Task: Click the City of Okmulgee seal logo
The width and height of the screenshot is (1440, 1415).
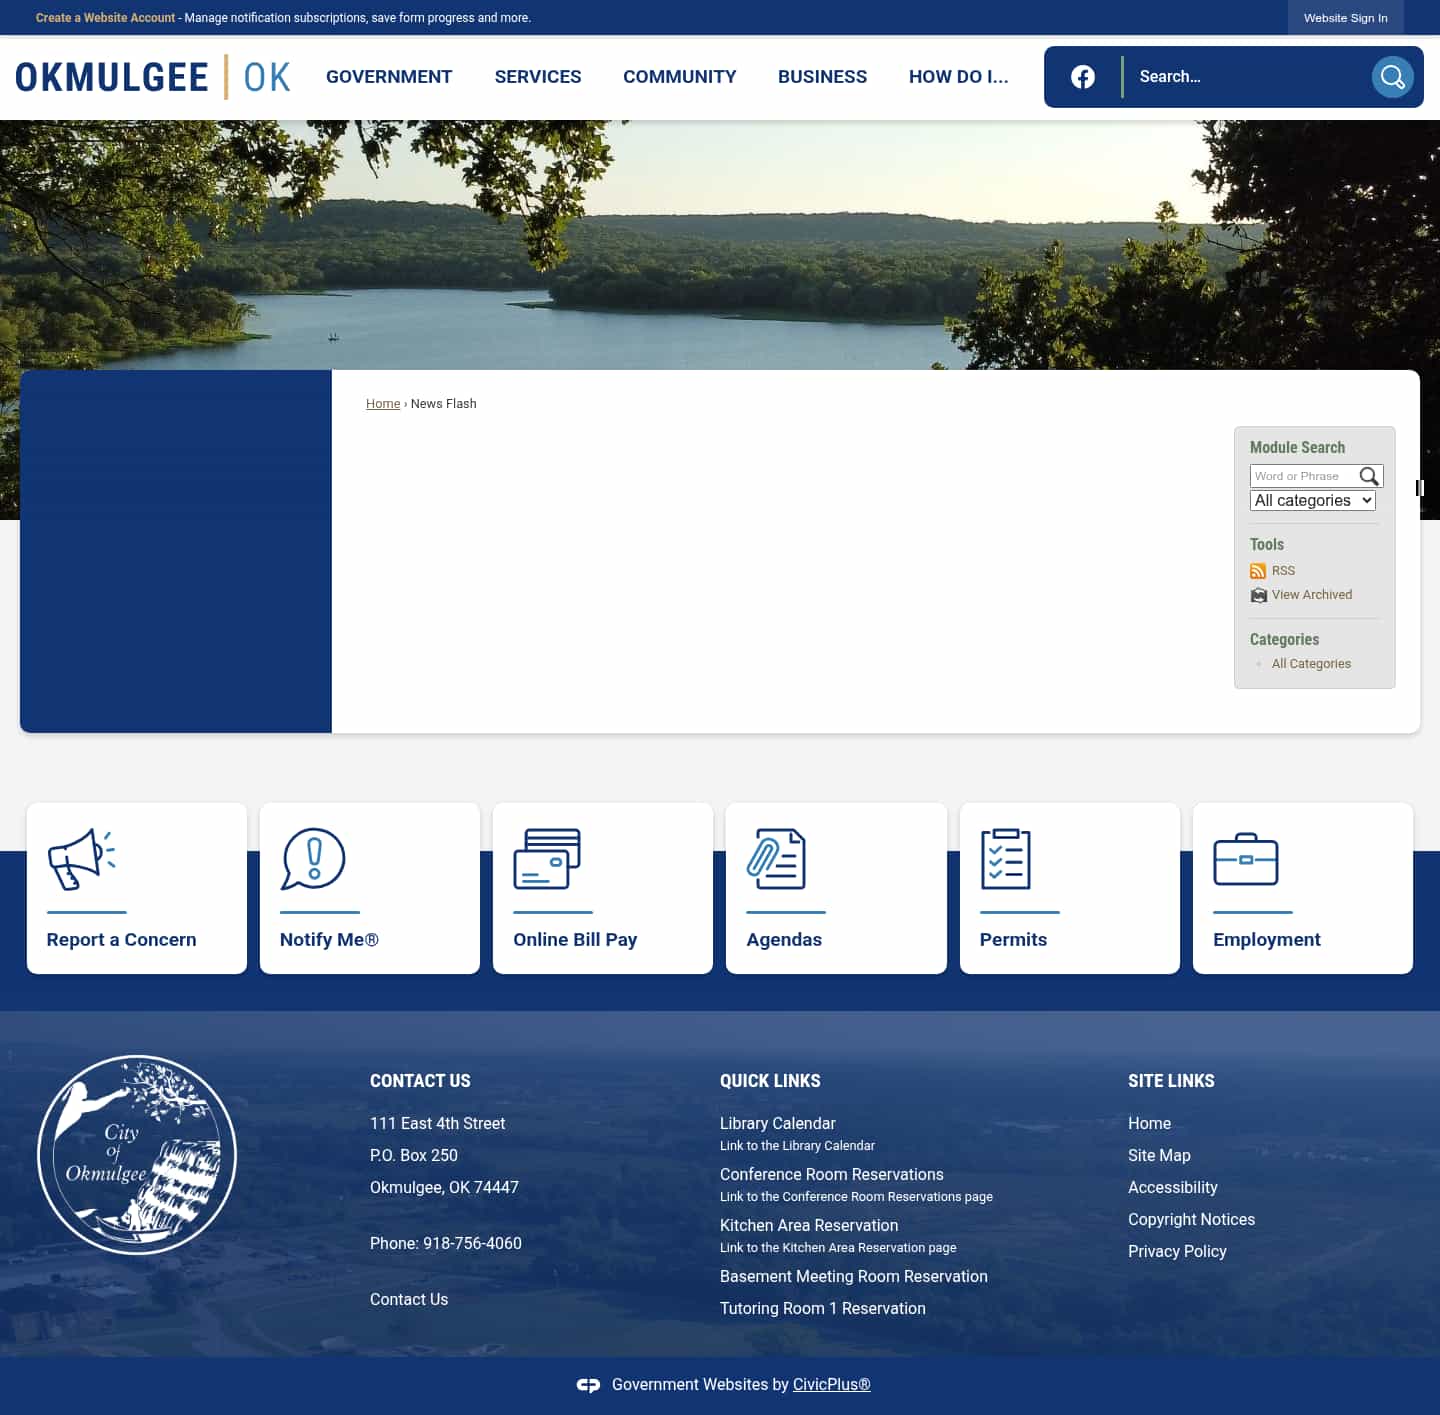Action: tap(137, 1154)
